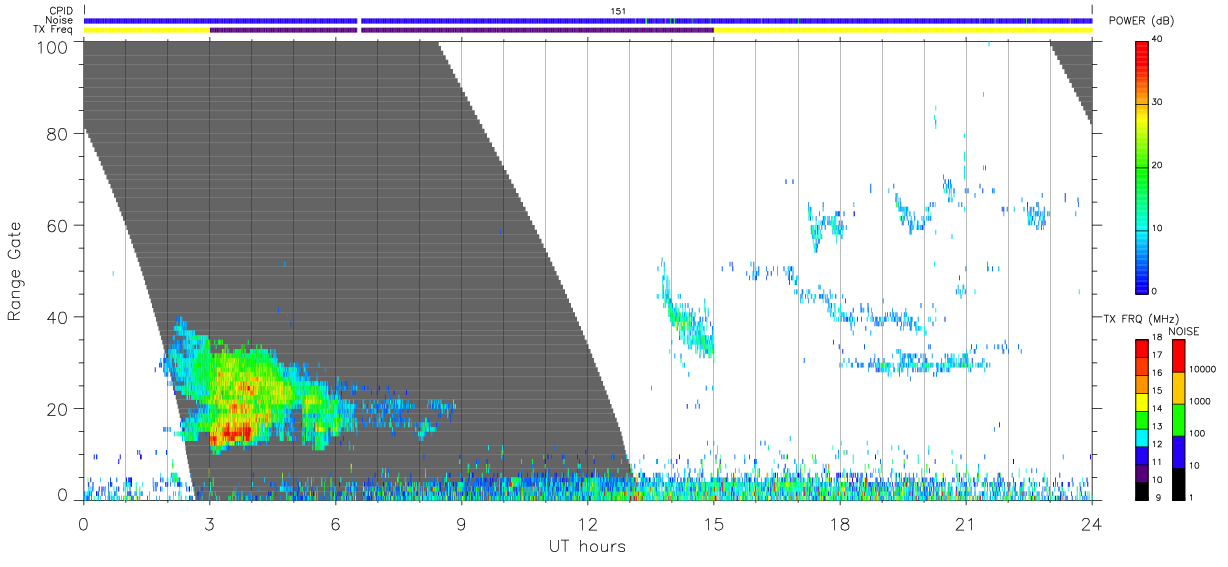Viewport: 1228px width, 567px height.
Task: Click the blue noise indicator strip
Action: pos(588,20)
